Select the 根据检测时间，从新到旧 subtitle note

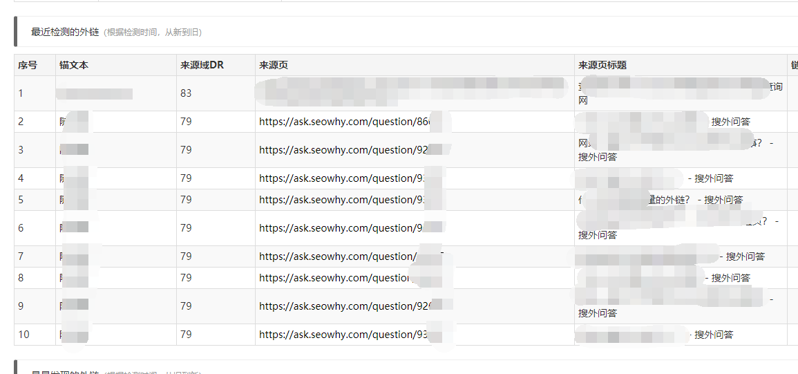pyautogui.click(x=153, y=32)
